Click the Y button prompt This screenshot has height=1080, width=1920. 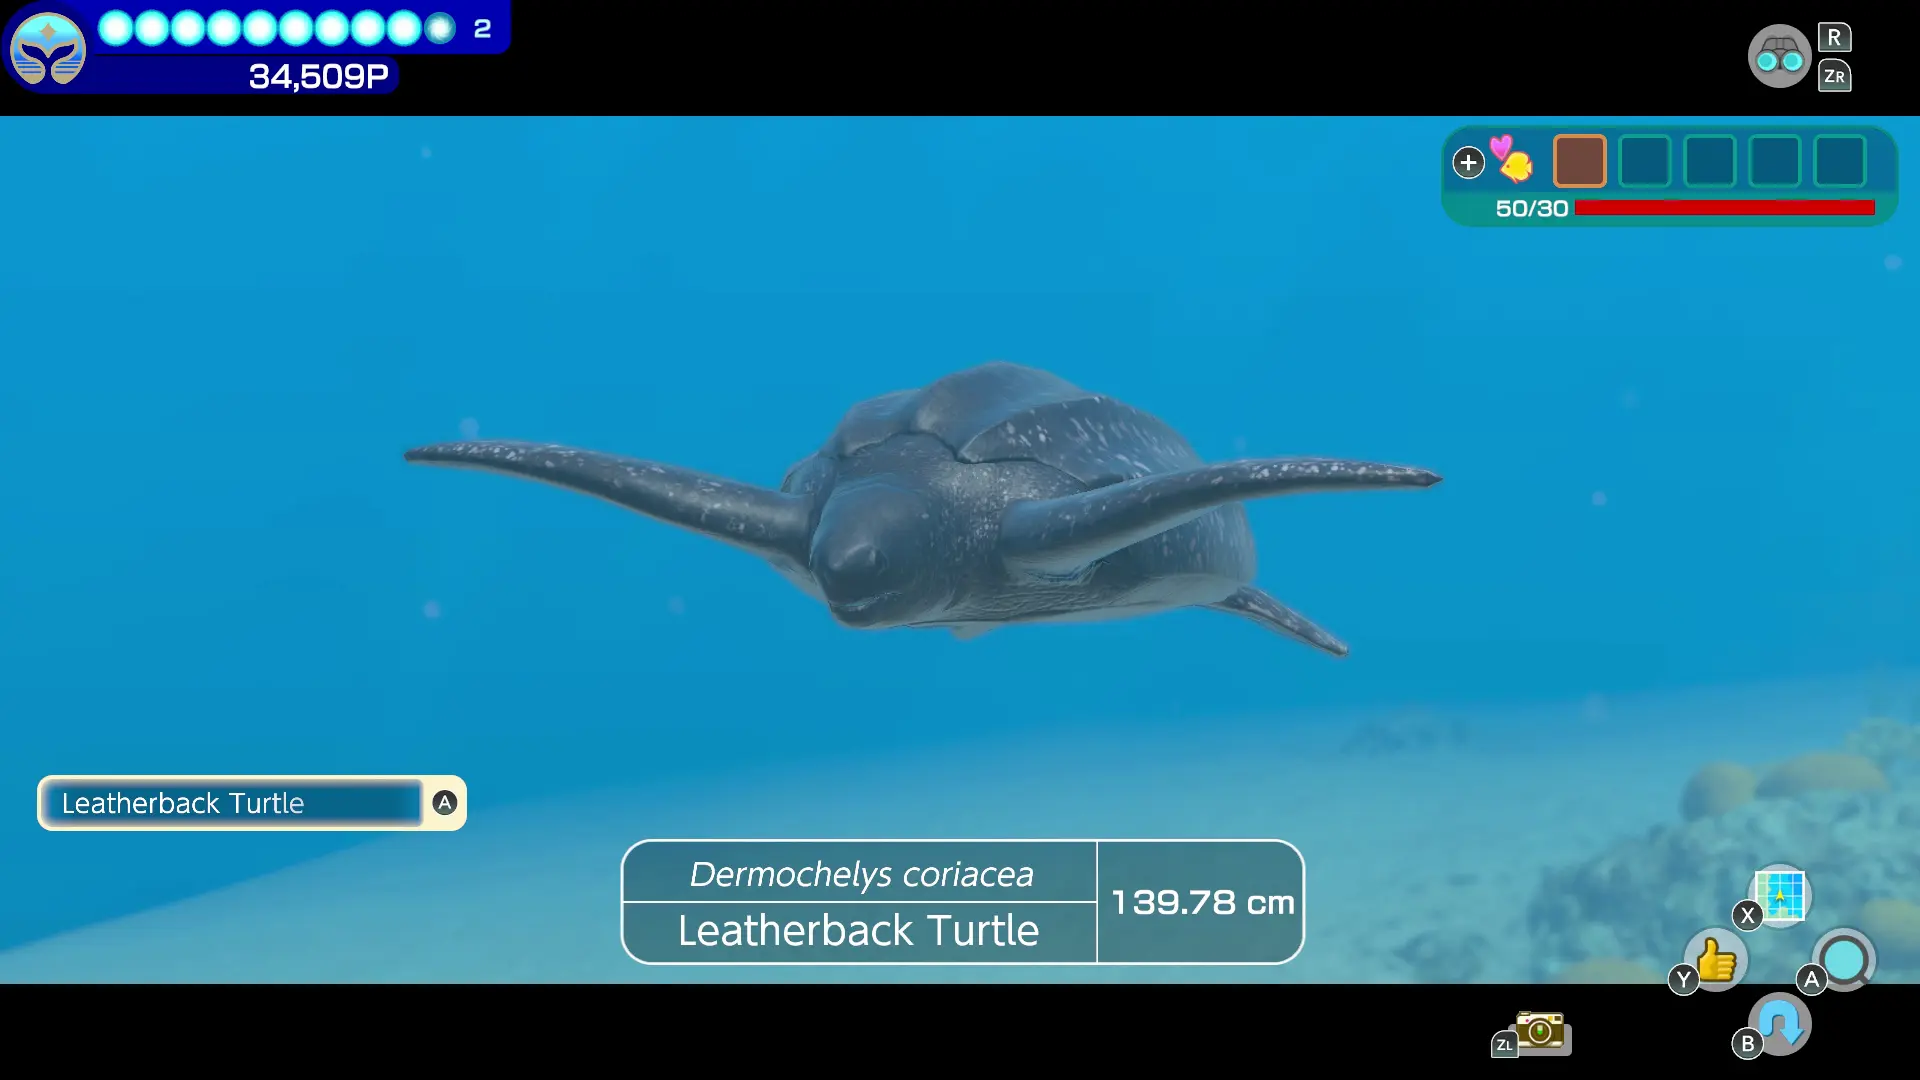(1683, 980)
